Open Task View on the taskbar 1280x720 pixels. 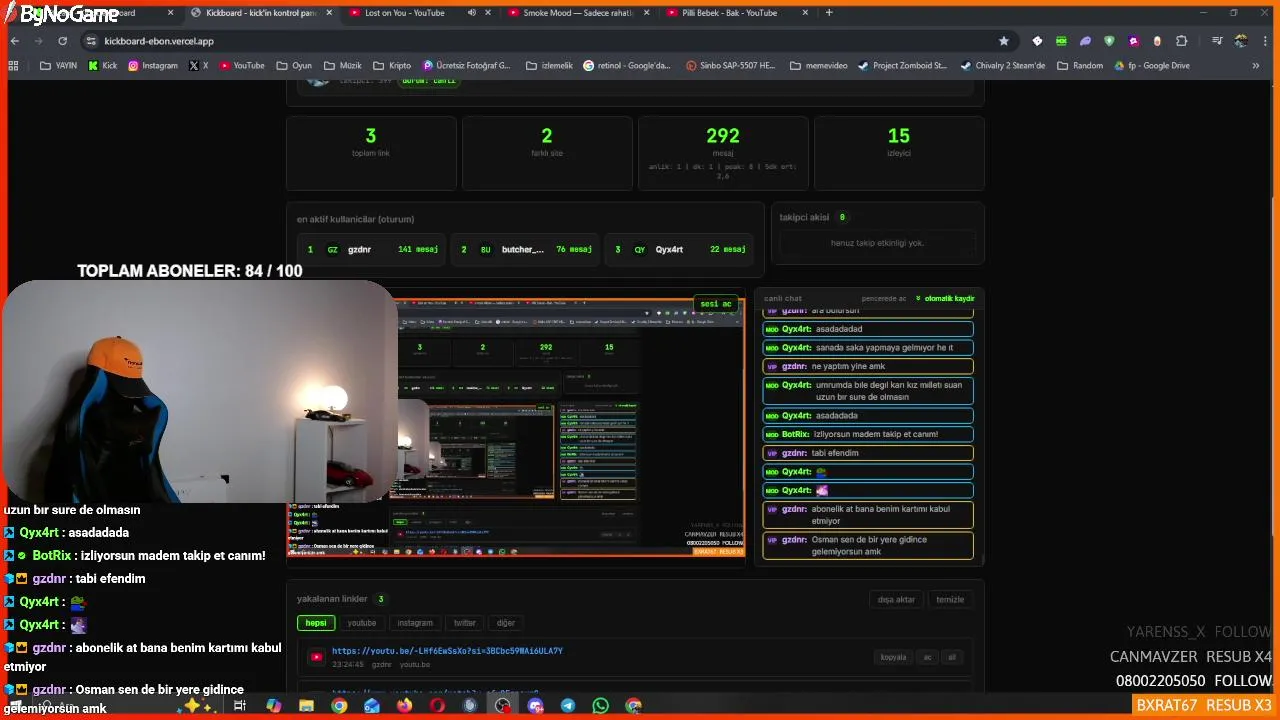pos(240,705)
